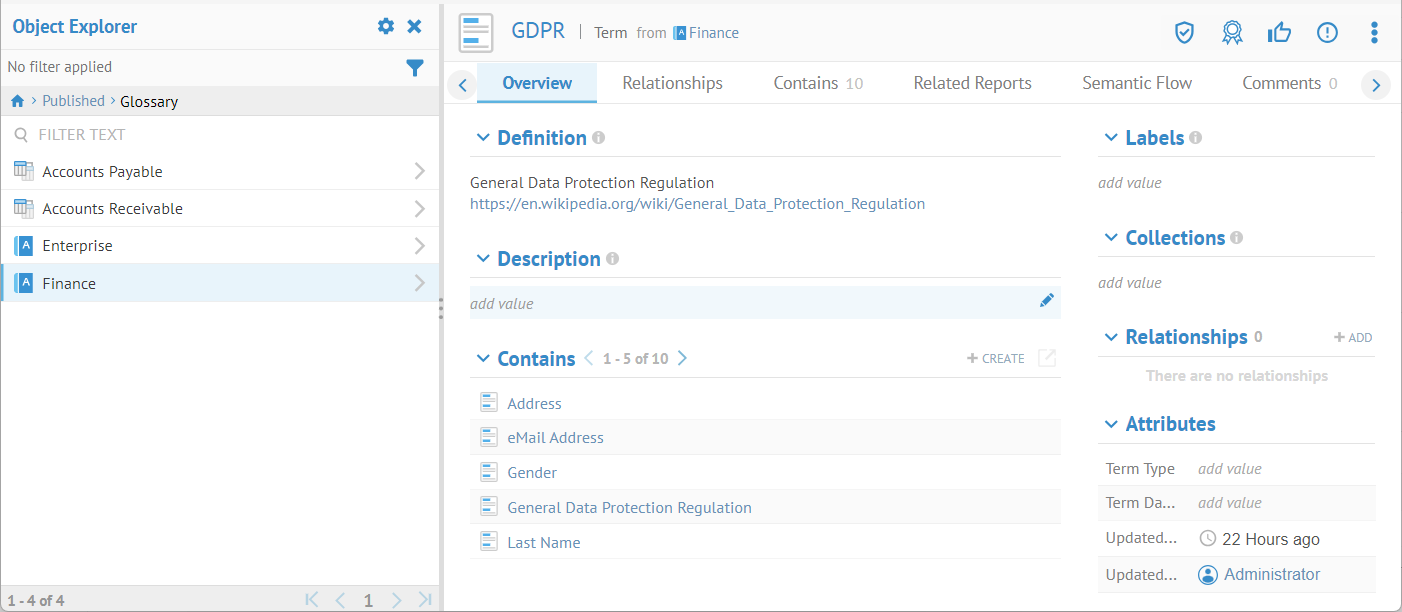Open the Semantic Flow tab
The image size is (1402, 612).
(1136, 83)
